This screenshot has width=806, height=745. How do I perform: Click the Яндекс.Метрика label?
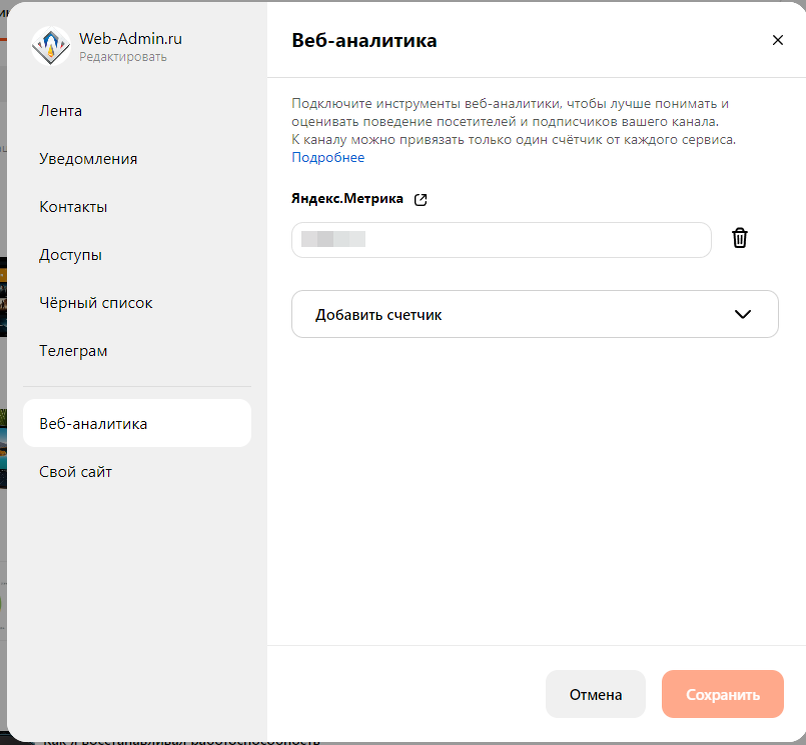click(x=347, y=198)
